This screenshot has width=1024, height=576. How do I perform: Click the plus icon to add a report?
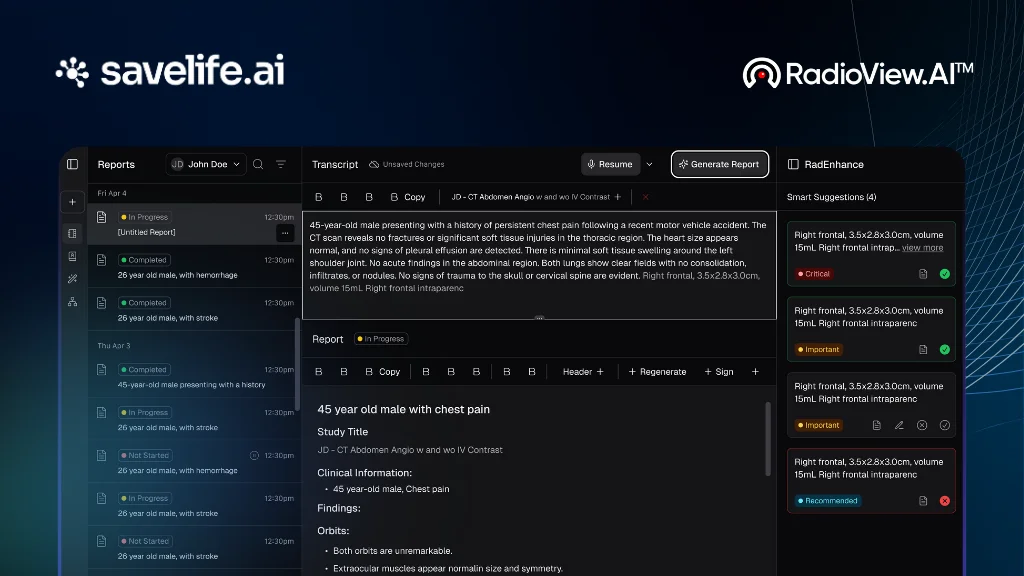click(x=72, y=202)
